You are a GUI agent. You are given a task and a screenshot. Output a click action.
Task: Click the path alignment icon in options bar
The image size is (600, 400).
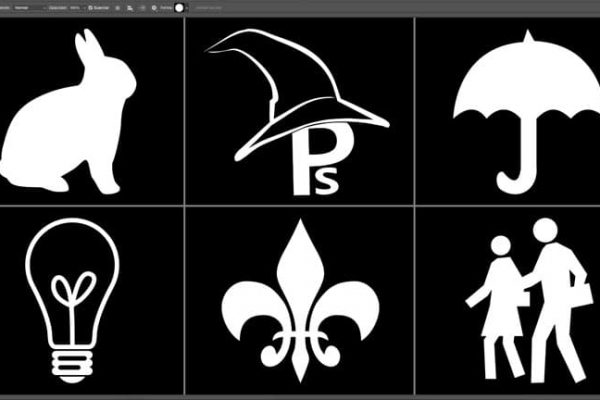click(130, 8)
